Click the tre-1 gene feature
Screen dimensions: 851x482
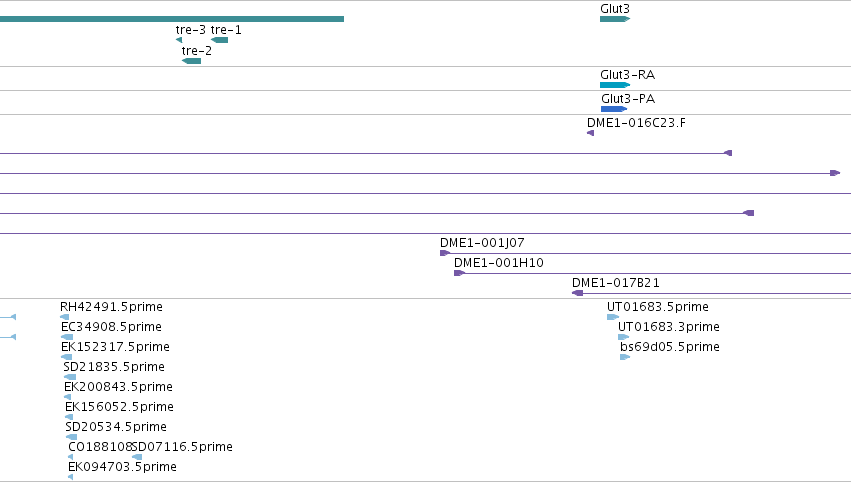click(x=219, y=40)
